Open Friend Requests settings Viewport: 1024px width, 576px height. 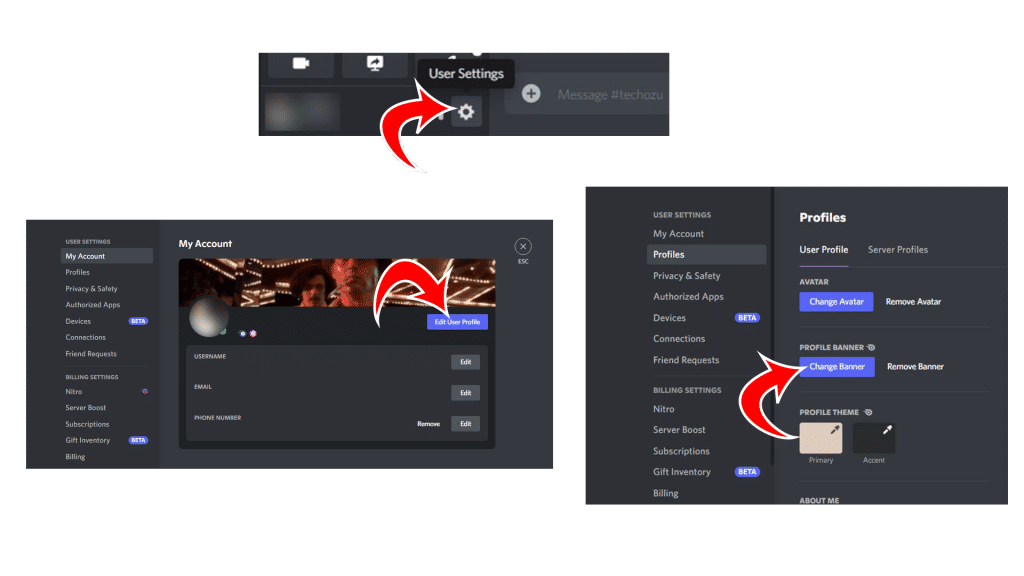point(686,360)
